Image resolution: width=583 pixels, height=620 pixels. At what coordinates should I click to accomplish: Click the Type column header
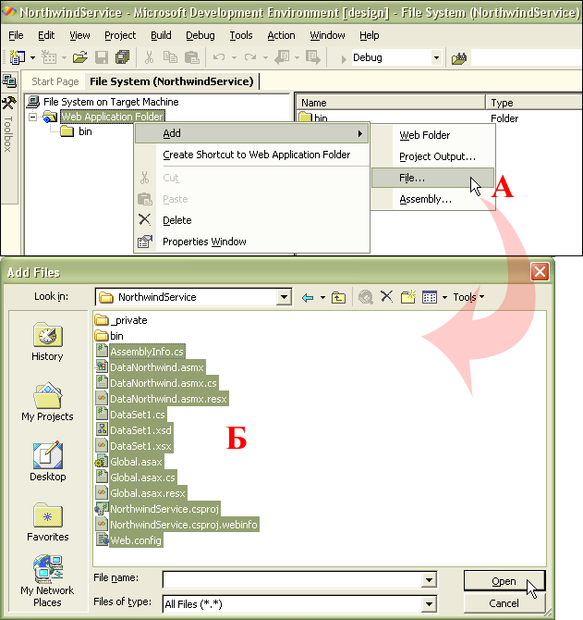pos(534,103)
